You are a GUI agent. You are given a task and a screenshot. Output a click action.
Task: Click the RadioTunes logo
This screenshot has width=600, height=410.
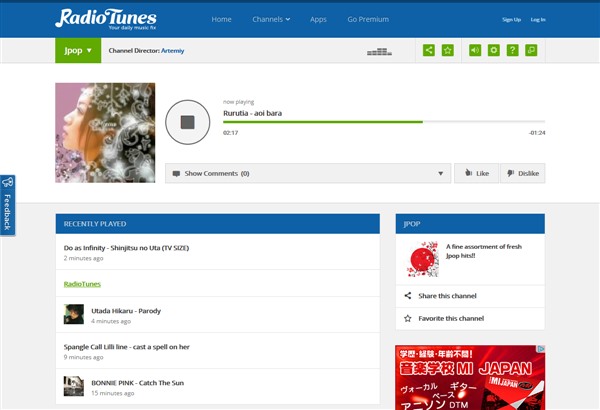click(x=106, y=19)
